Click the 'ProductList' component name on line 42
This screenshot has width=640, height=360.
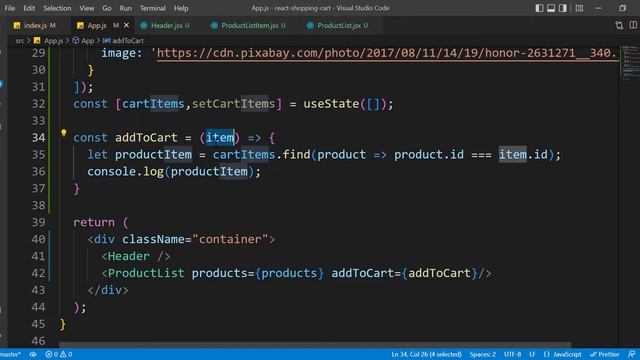coord(146,273)
